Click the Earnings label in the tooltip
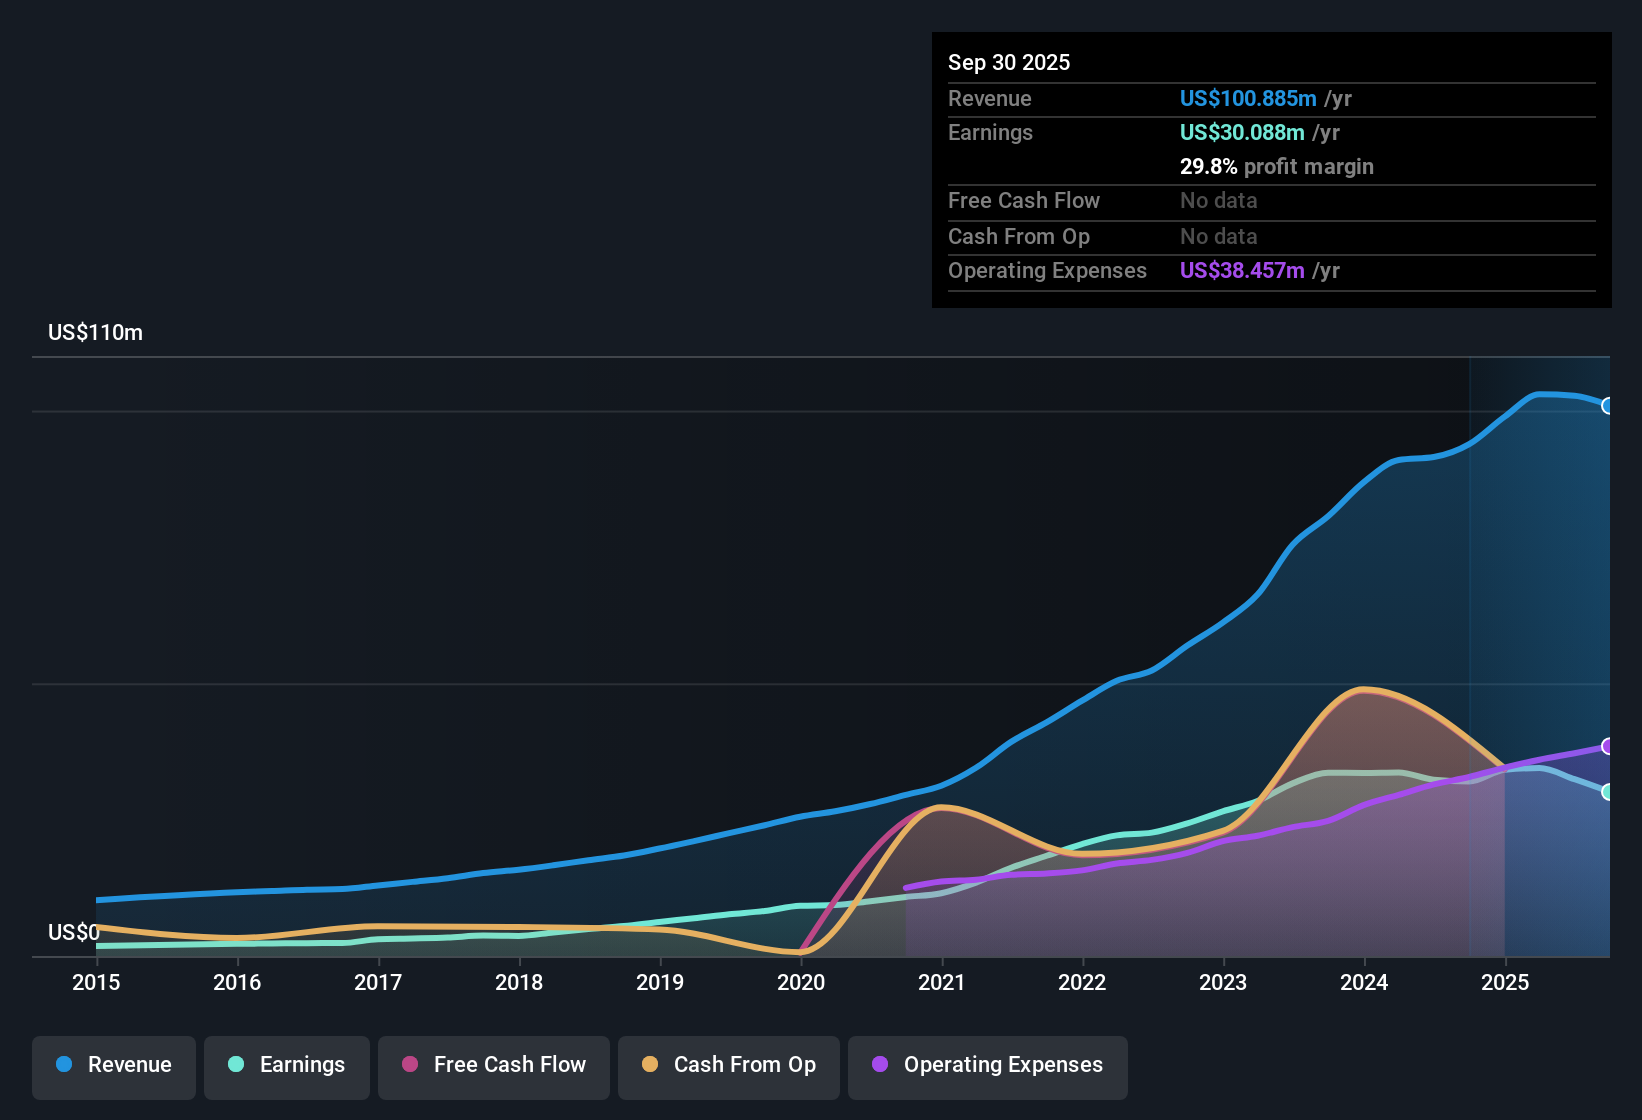The width and height of the screenshot is (1642, 1120). click(991, 132)
